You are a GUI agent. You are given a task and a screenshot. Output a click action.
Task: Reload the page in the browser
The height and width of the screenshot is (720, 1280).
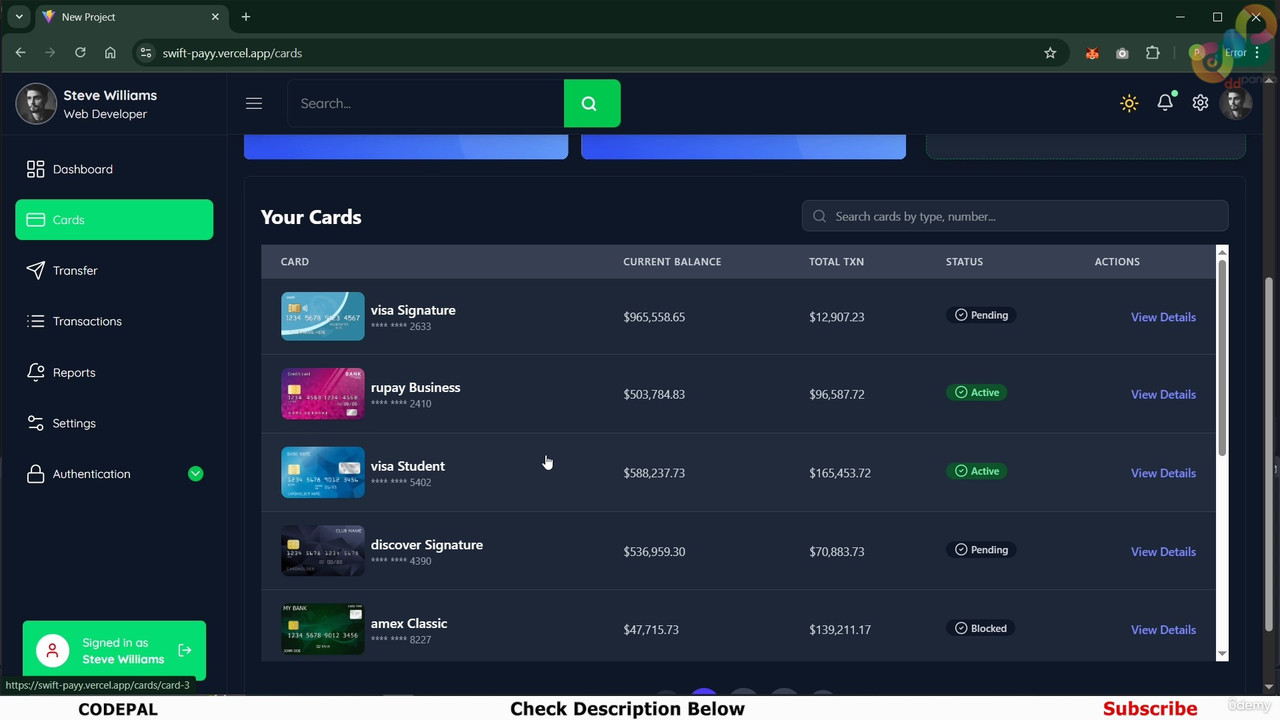pyautogui.click(x=80, y=53)
